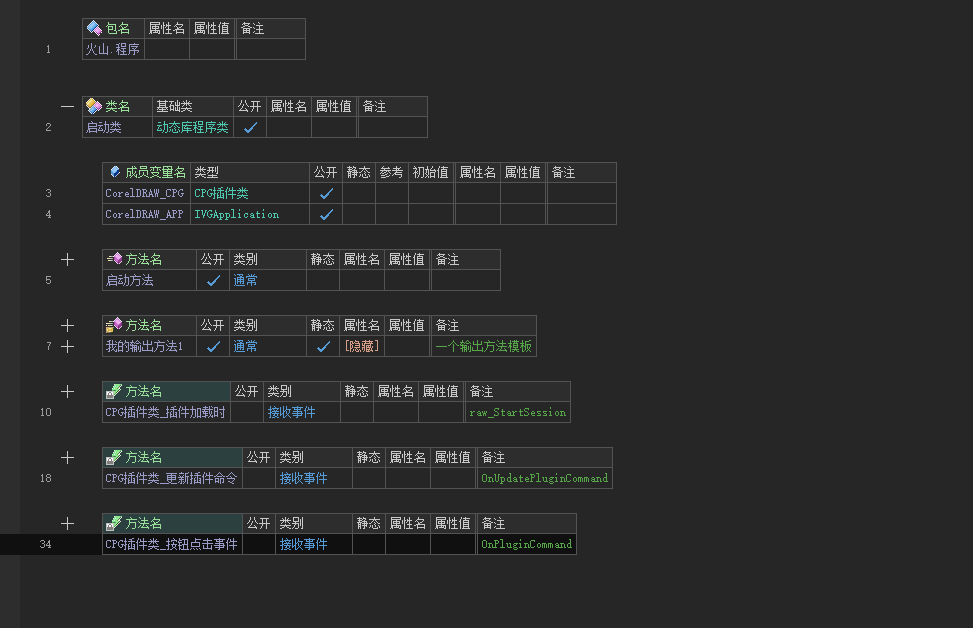
Task: Click the event icon above CPG插件类_按钮点击事件
Action: (x=114, y=523)
